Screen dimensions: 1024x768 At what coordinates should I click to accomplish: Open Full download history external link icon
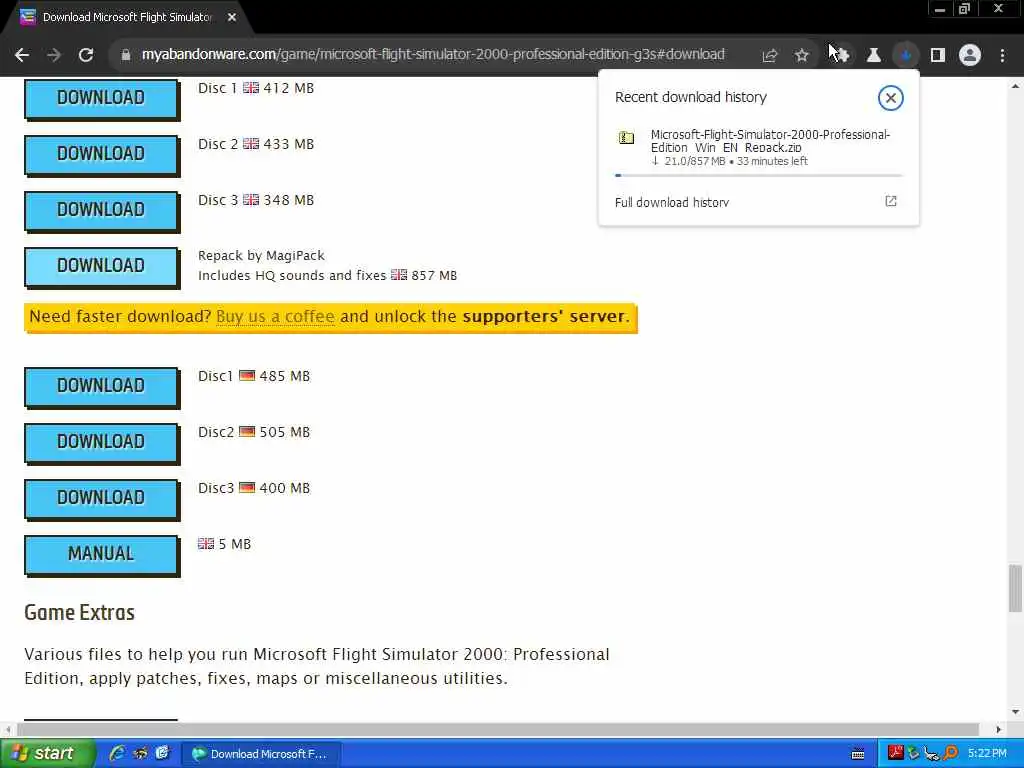[891, 201]
